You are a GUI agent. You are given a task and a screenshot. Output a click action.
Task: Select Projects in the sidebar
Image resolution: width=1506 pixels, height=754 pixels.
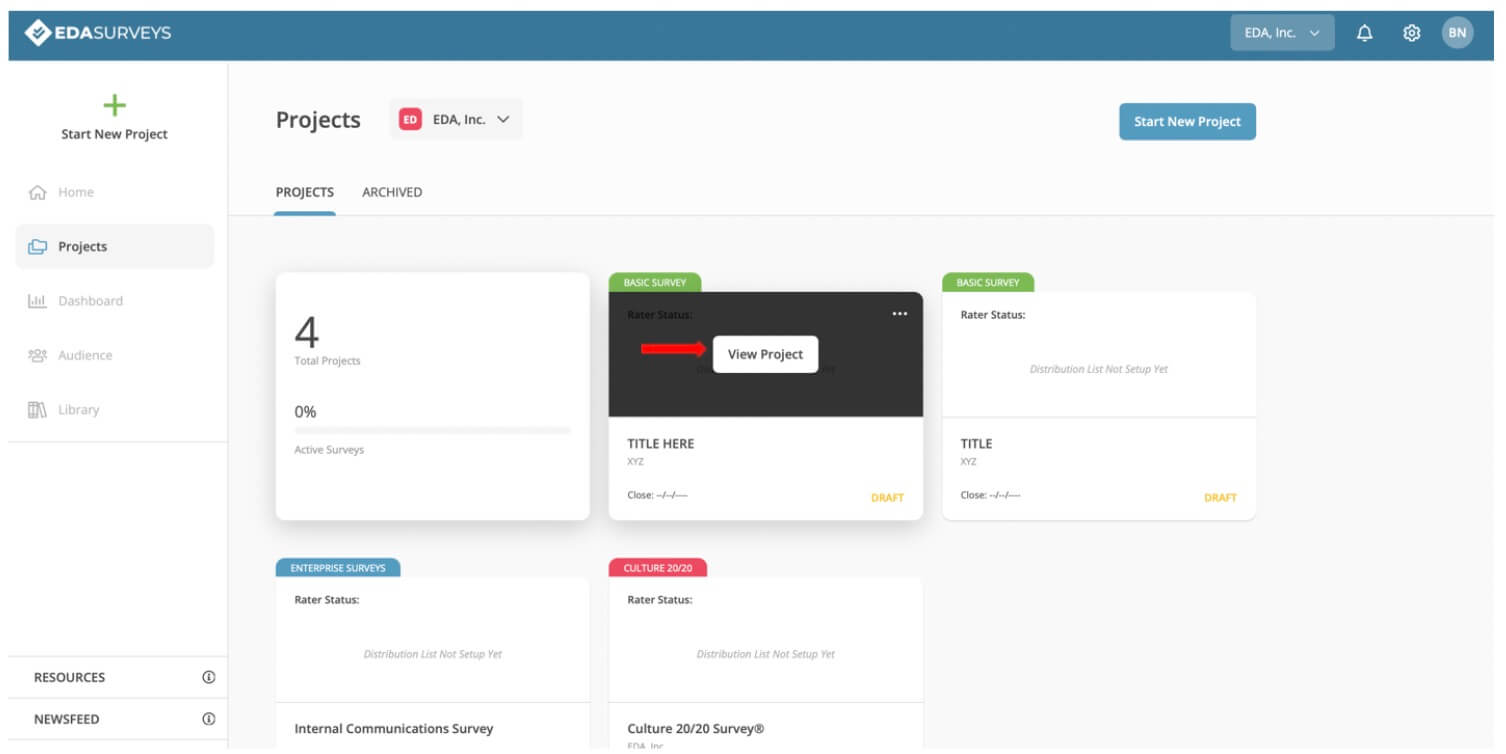point(115,247)
